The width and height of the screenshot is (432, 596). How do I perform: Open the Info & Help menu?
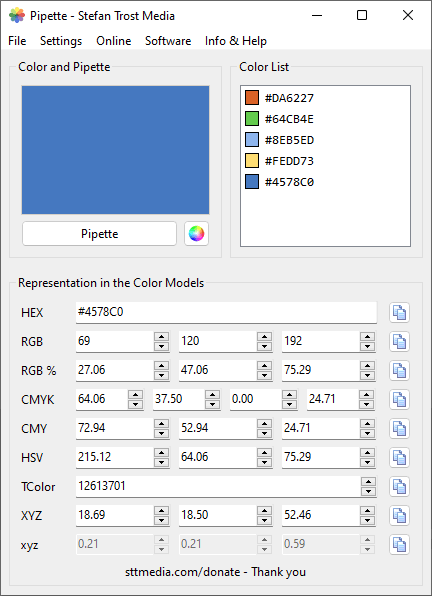[x=236, y=41]
